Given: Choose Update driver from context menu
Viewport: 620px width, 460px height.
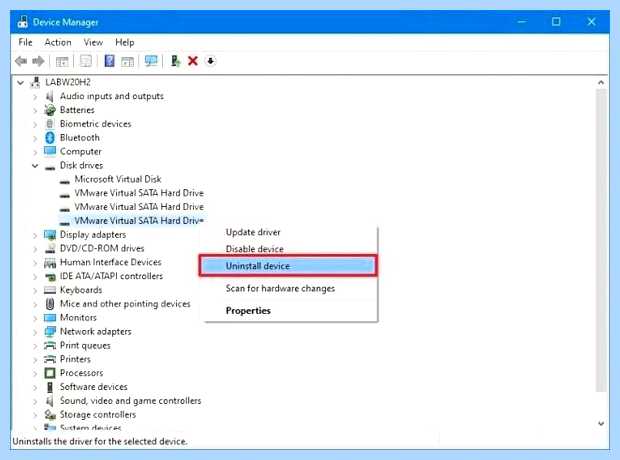Looking at the screenshot, I should tap(253, 232).
